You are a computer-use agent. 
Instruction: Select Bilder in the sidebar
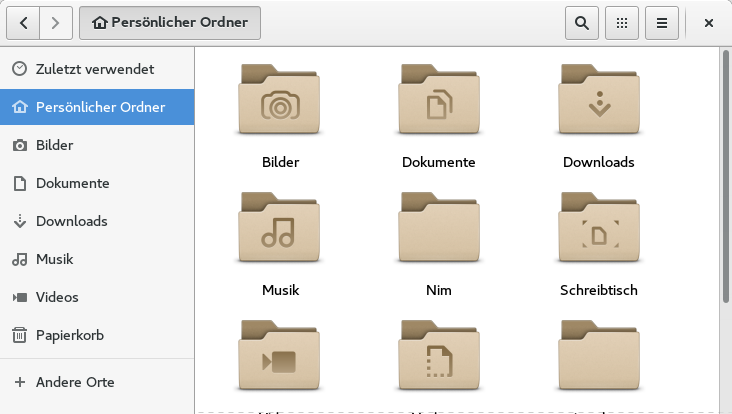point(55,145)
